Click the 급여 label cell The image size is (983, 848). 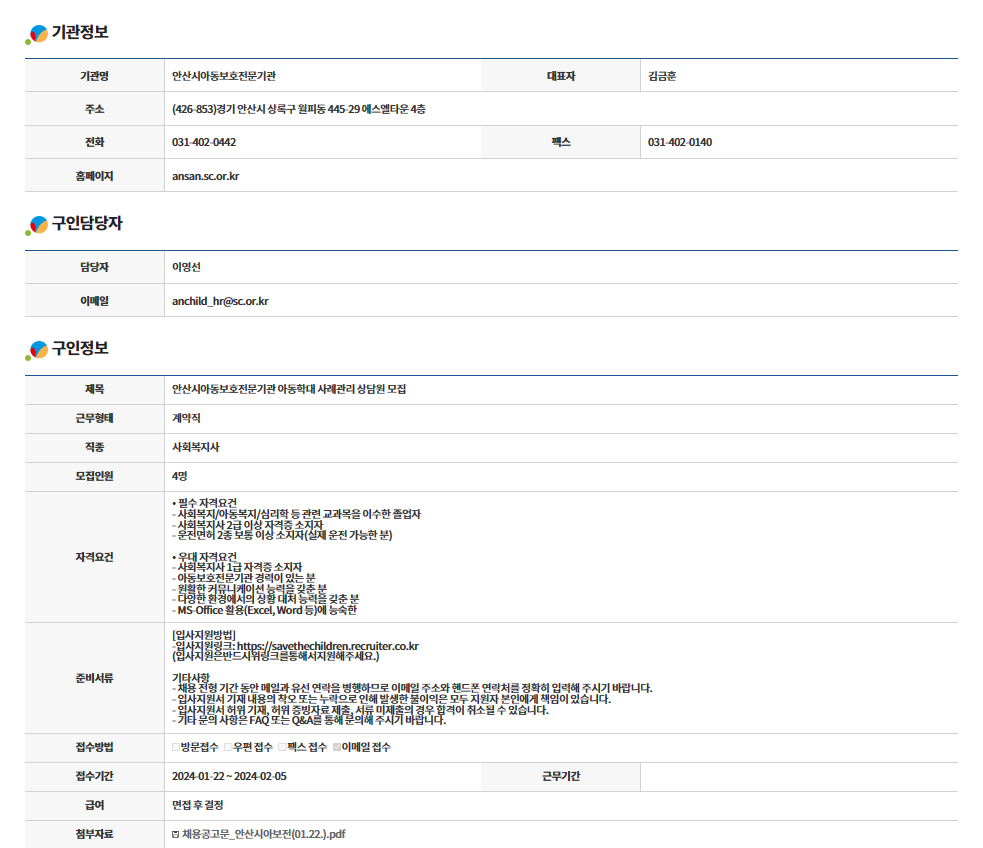(95, 805)
